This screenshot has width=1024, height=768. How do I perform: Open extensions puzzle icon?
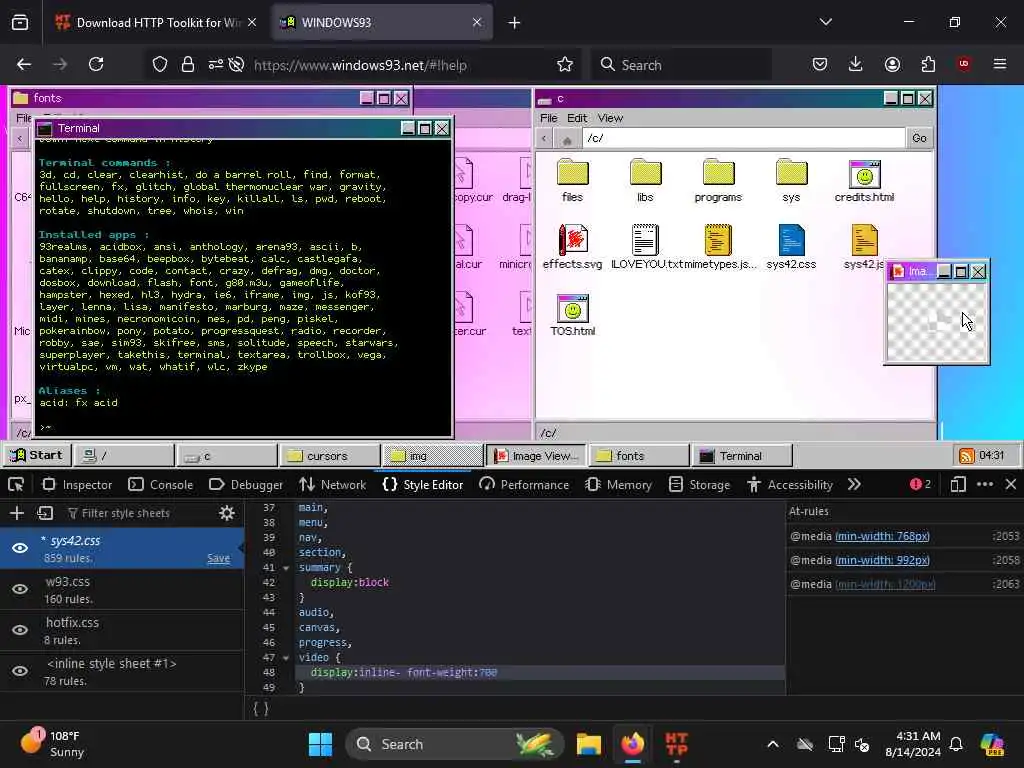(928, 64)
